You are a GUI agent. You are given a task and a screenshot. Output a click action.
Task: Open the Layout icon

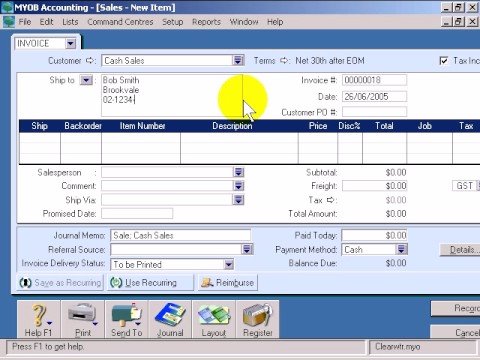coord(214,319)
